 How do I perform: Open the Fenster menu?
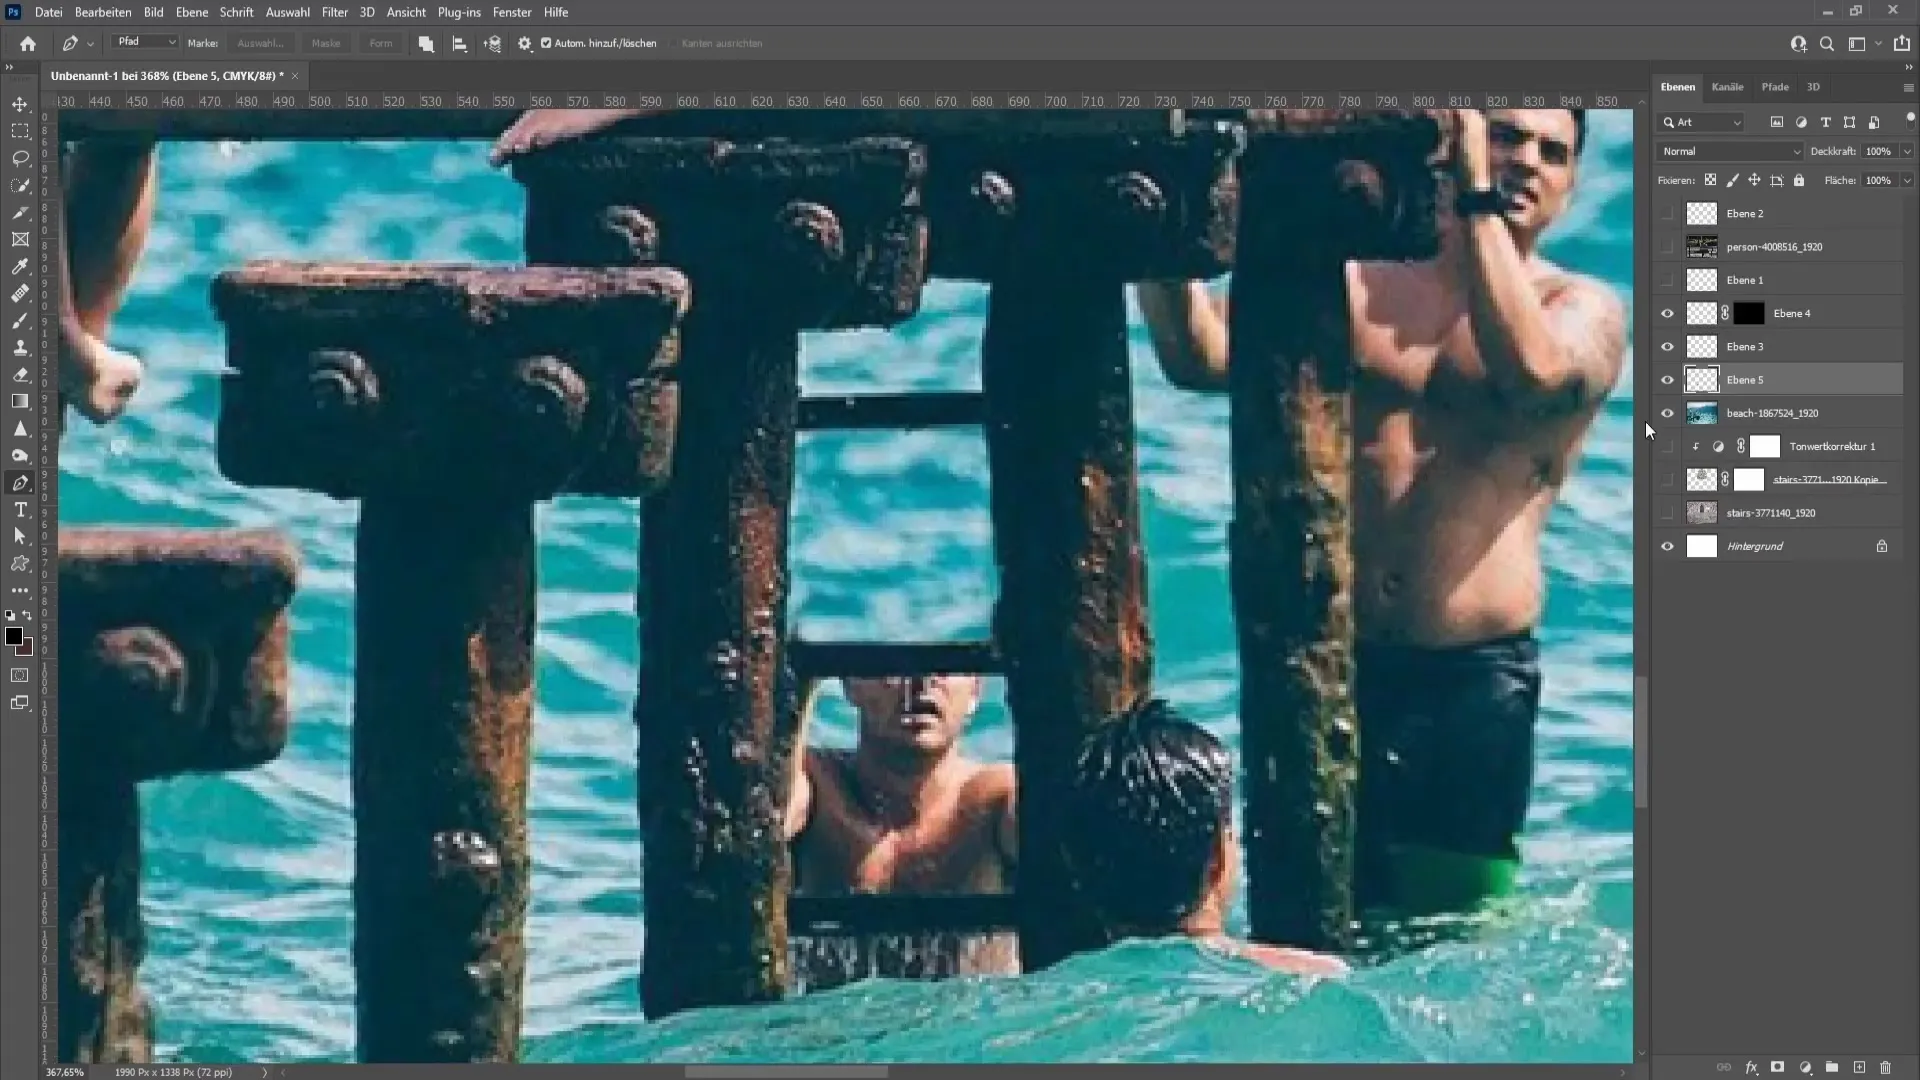[512, 12]
